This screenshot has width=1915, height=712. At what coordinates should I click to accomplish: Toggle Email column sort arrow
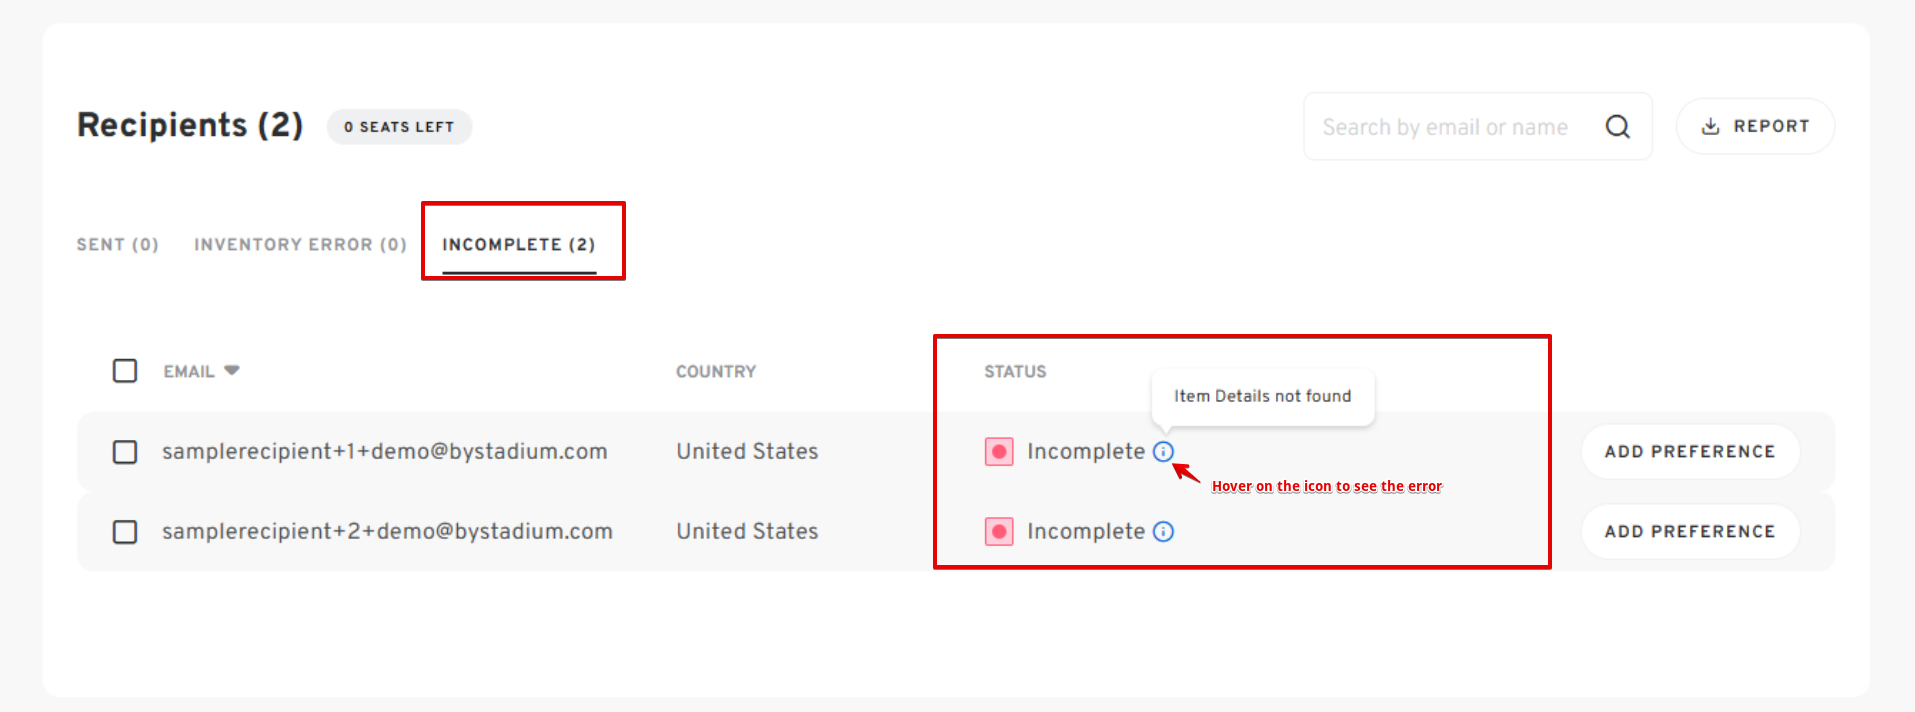pyautogui.click(x=232, y=370)
